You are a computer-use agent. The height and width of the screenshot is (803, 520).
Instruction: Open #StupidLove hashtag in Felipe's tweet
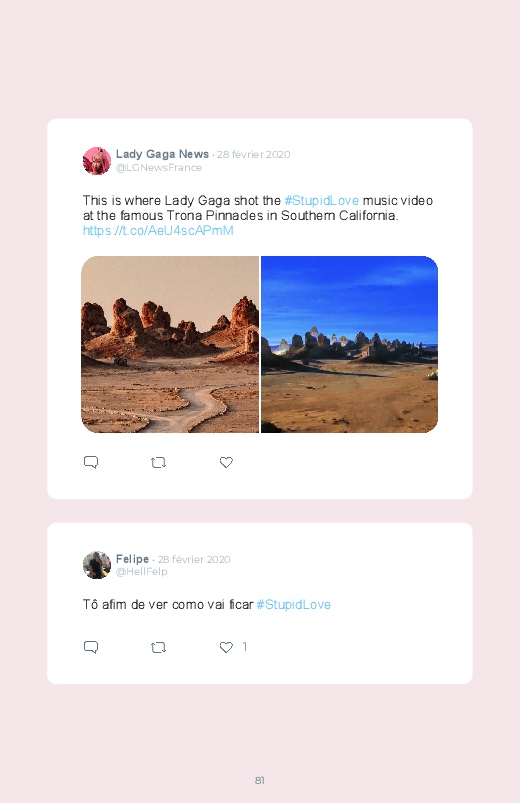(x=294, y=605)
